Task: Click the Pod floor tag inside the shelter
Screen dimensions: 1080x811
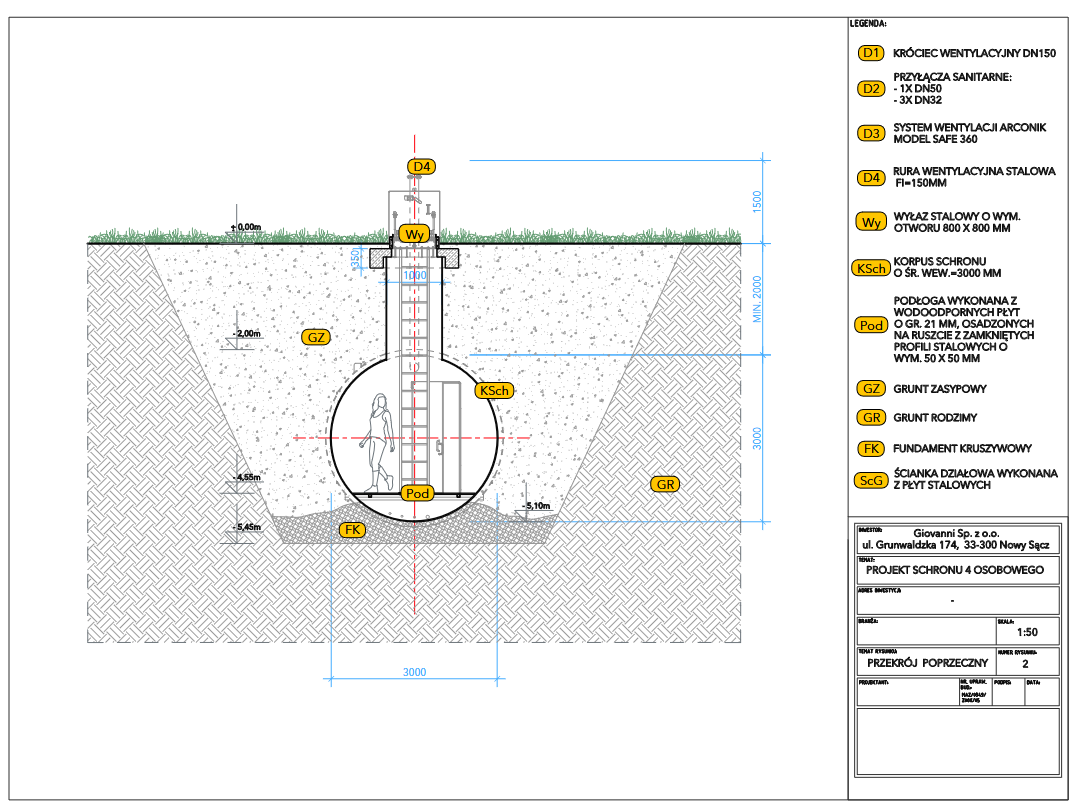Action: click(x=415, y=494)
